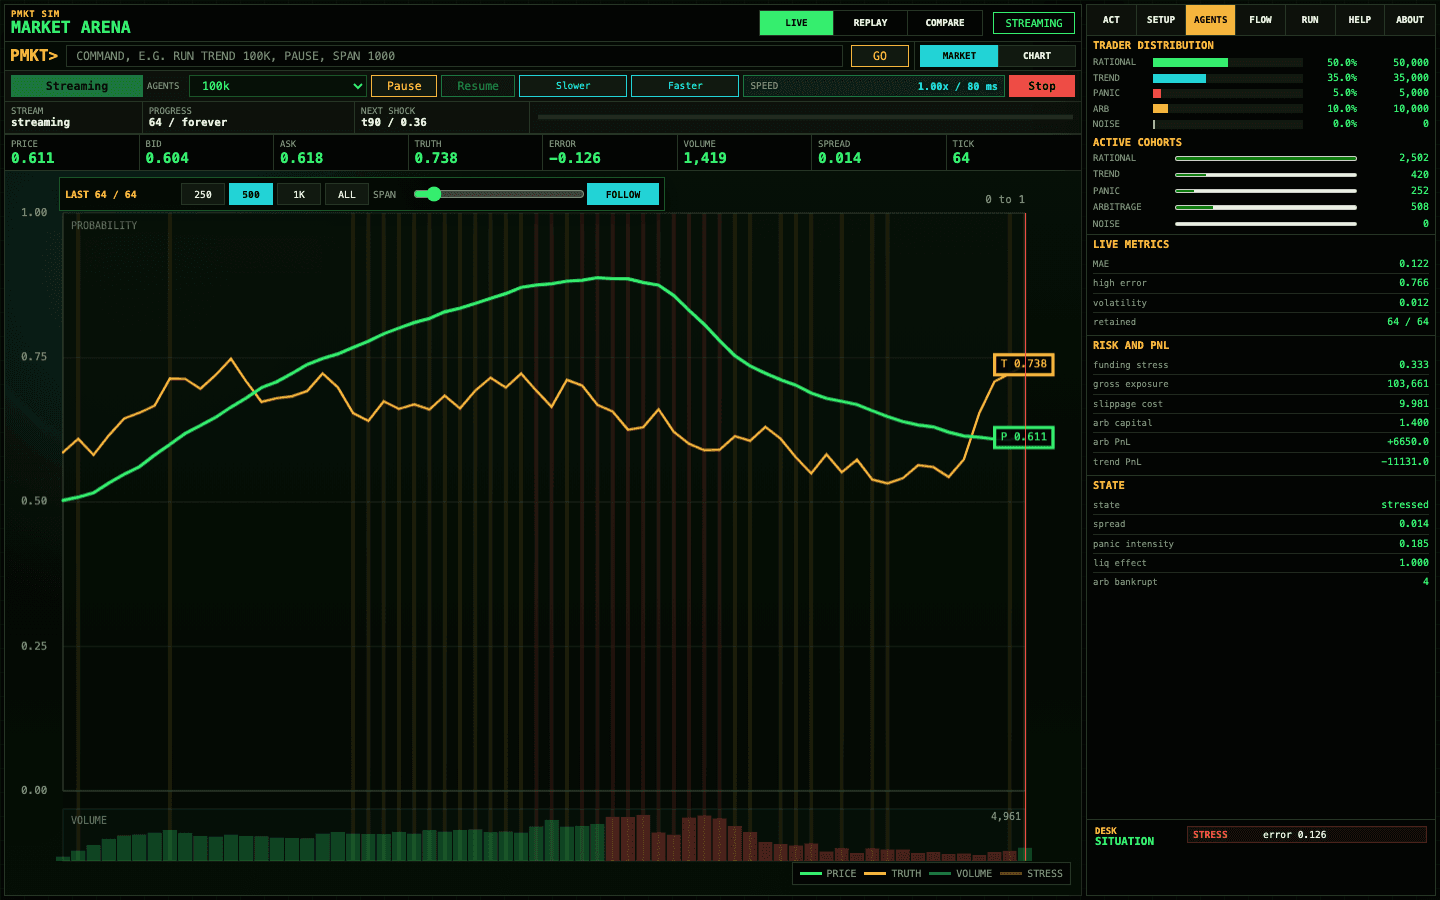
Task: Click the RATIONAL trader distribution bar
Action: point(1228,63)
